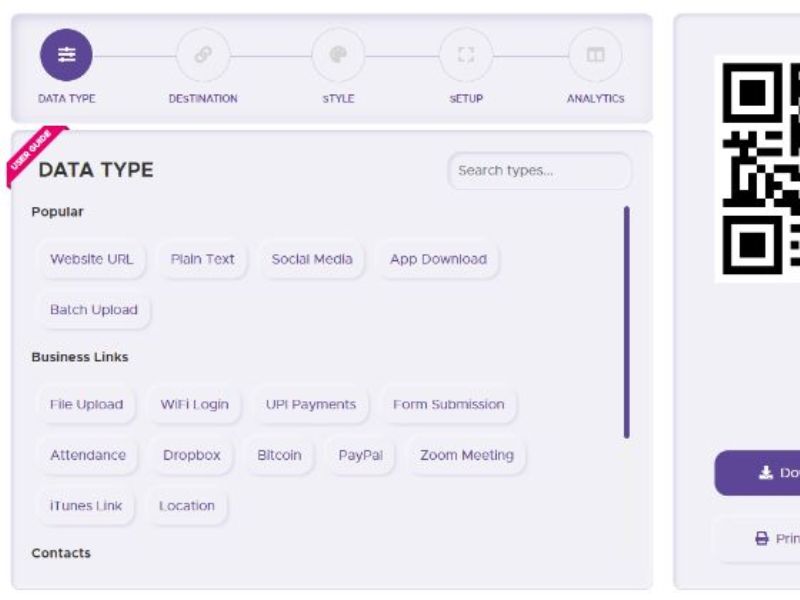Click the data type list scrollbar
800x600 pixels.
click(626, 322)
